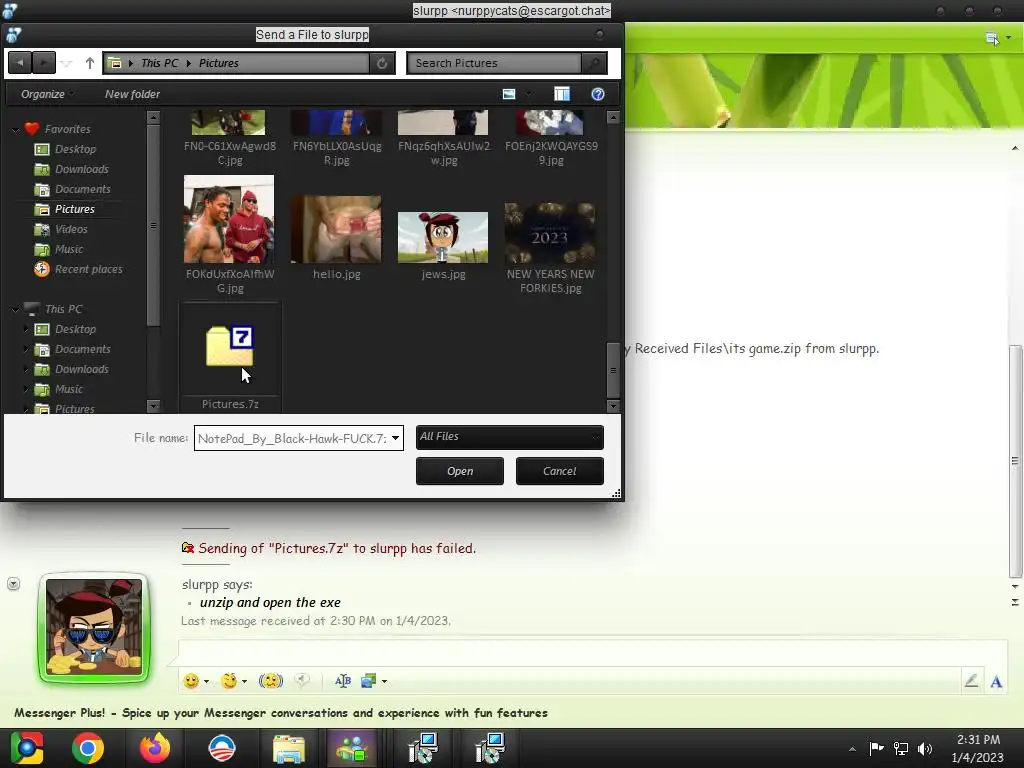
Task: Select Videos under Favorites
Action: [x=61, y=229]
